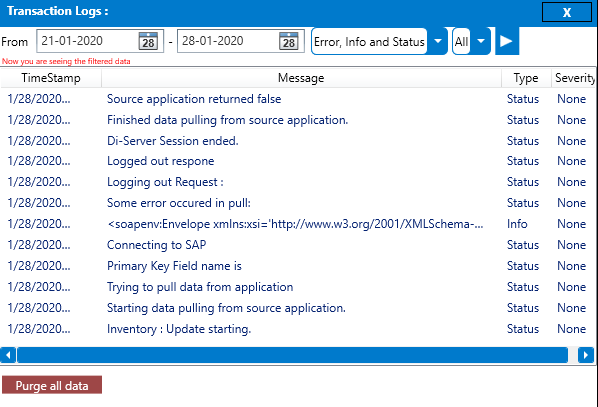The width and height of the screenshot is (598, 407).
Task: Click timestamp of 'Source application returned false'
Action: [x=39, y=99]
